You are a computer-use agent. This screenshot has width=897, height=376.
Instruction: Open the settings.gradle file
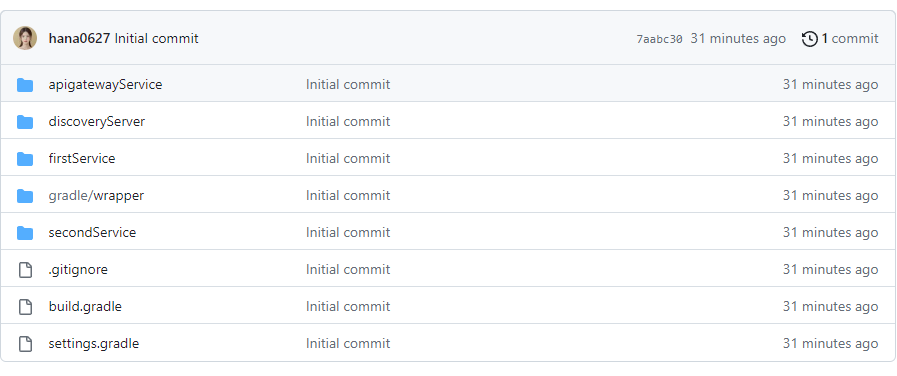tap(94, 343)
